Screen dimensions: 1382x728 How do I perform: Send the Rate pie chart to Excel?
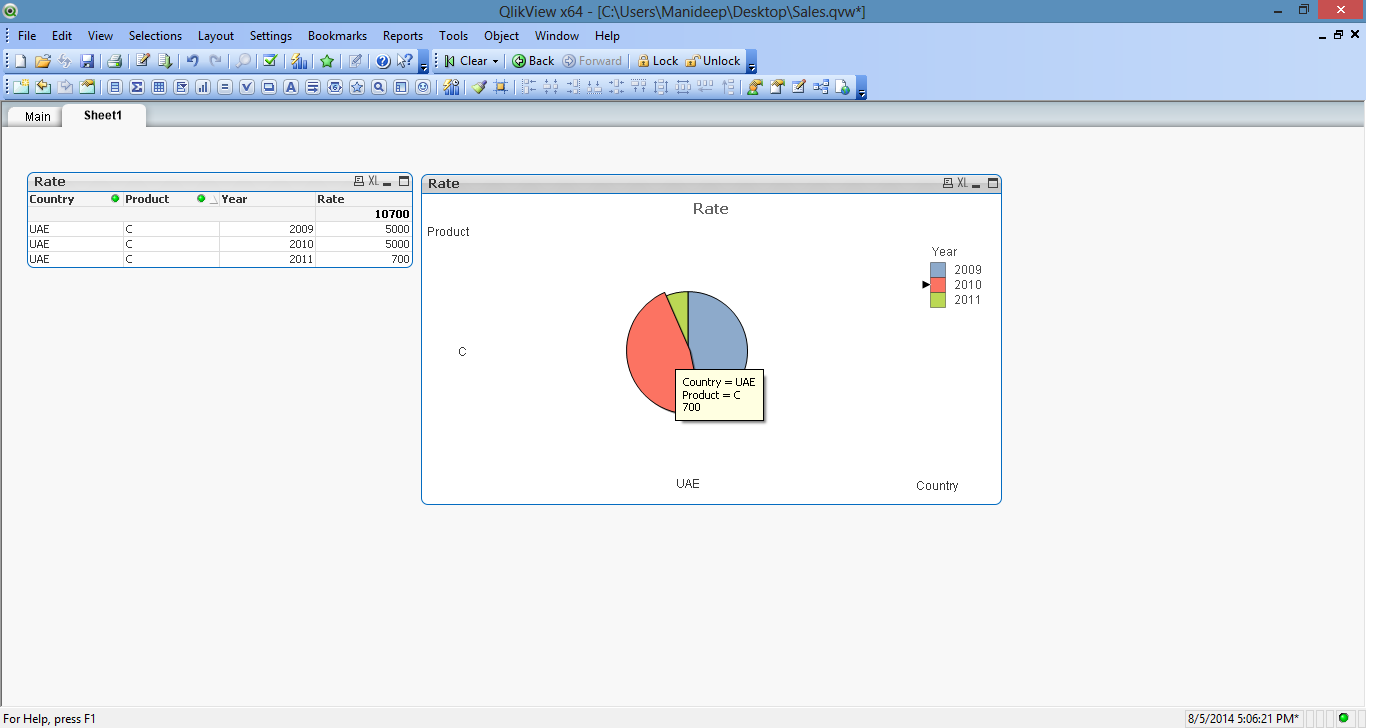point(962,183)
